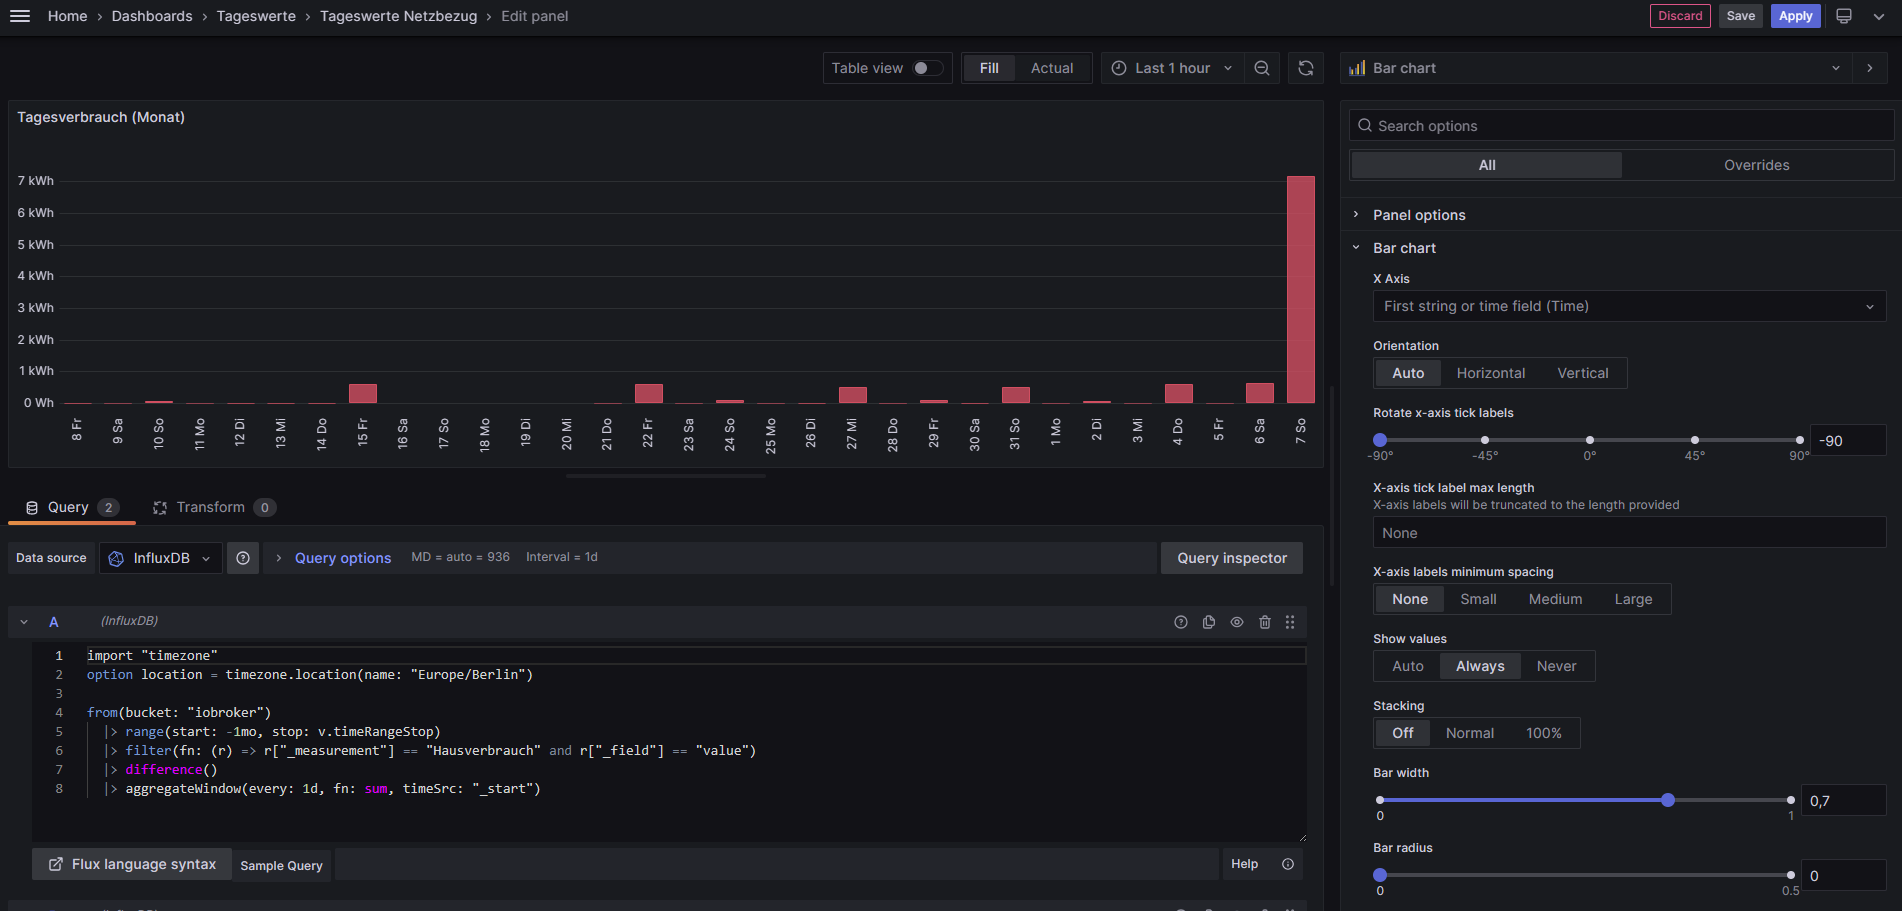Set Show values to Never
This screenshot has height=911, width=1902.
tap(1556, 666)
